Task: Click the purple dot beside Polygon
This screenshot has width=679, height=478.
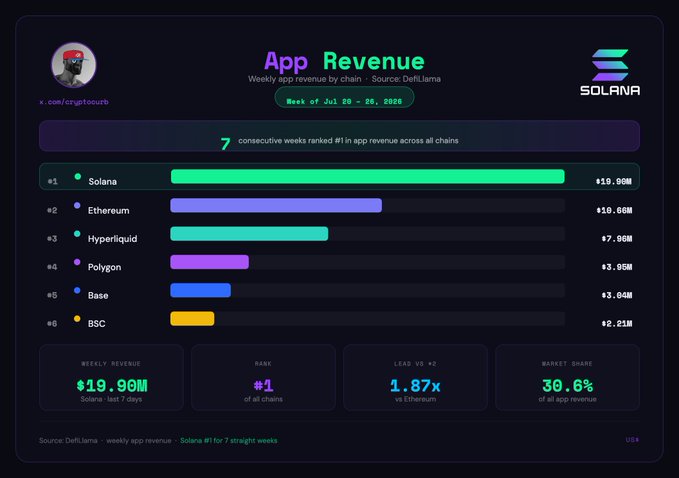Action: pyautogui.click(x=77, y=262)
